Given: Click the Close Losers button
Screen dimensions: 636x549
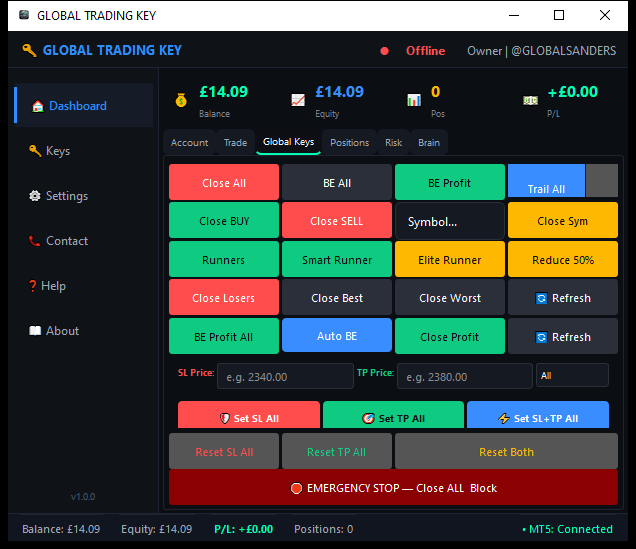Looking at the screenshot, I should pos(224,298).
